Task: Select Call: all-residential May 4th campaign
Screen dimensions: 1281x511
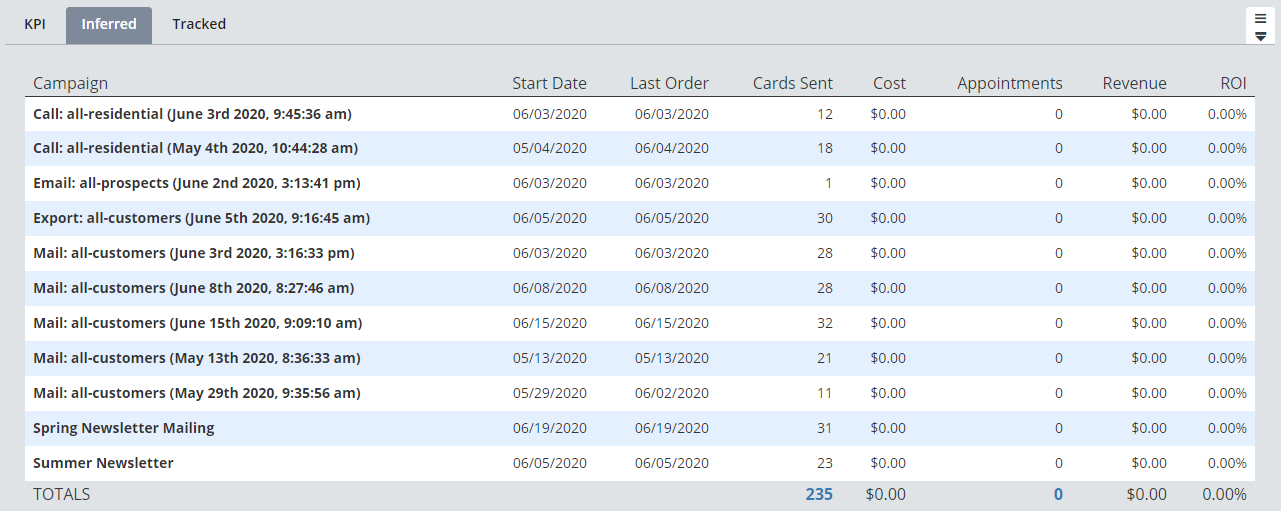Action: tap(195, 148)
